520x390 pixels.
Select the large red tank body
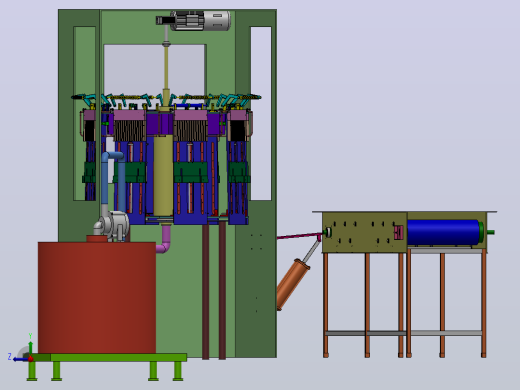tap(97, 298)
